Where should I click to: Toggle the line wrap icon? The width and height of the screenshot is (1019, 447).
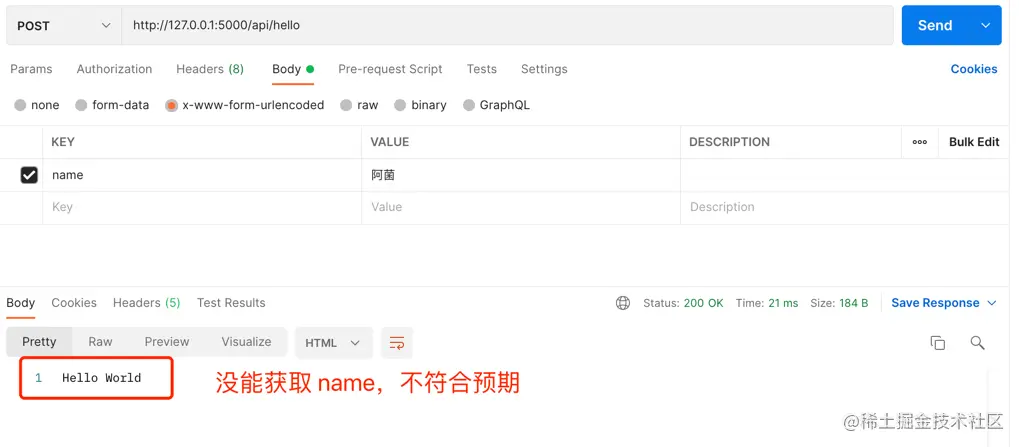click(x=396, y=342)
